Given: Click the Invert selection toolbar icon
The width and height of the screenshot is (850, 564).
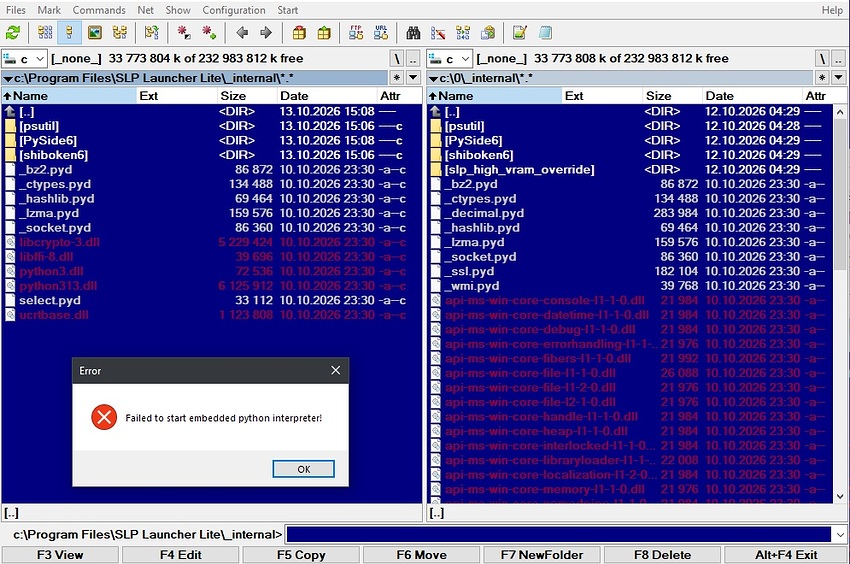Looking at the screenshot, I should (x=152, y=33).
